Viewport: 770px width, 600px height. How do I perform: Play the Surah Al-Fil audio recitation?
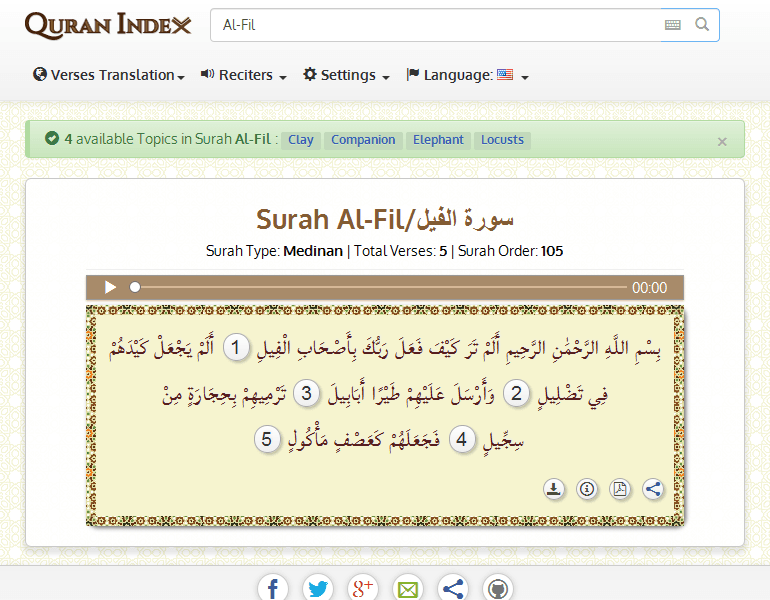click(110, 288)
